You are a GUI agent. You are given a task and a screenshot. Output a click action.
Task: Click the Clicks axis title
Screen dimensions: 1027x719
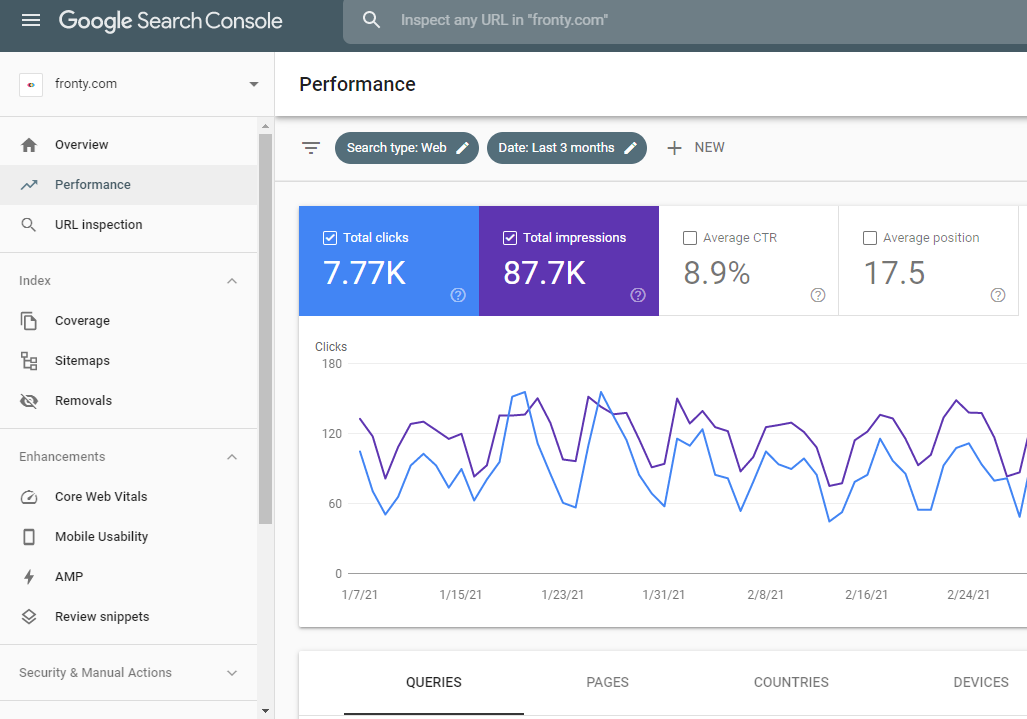pos(331,346)
